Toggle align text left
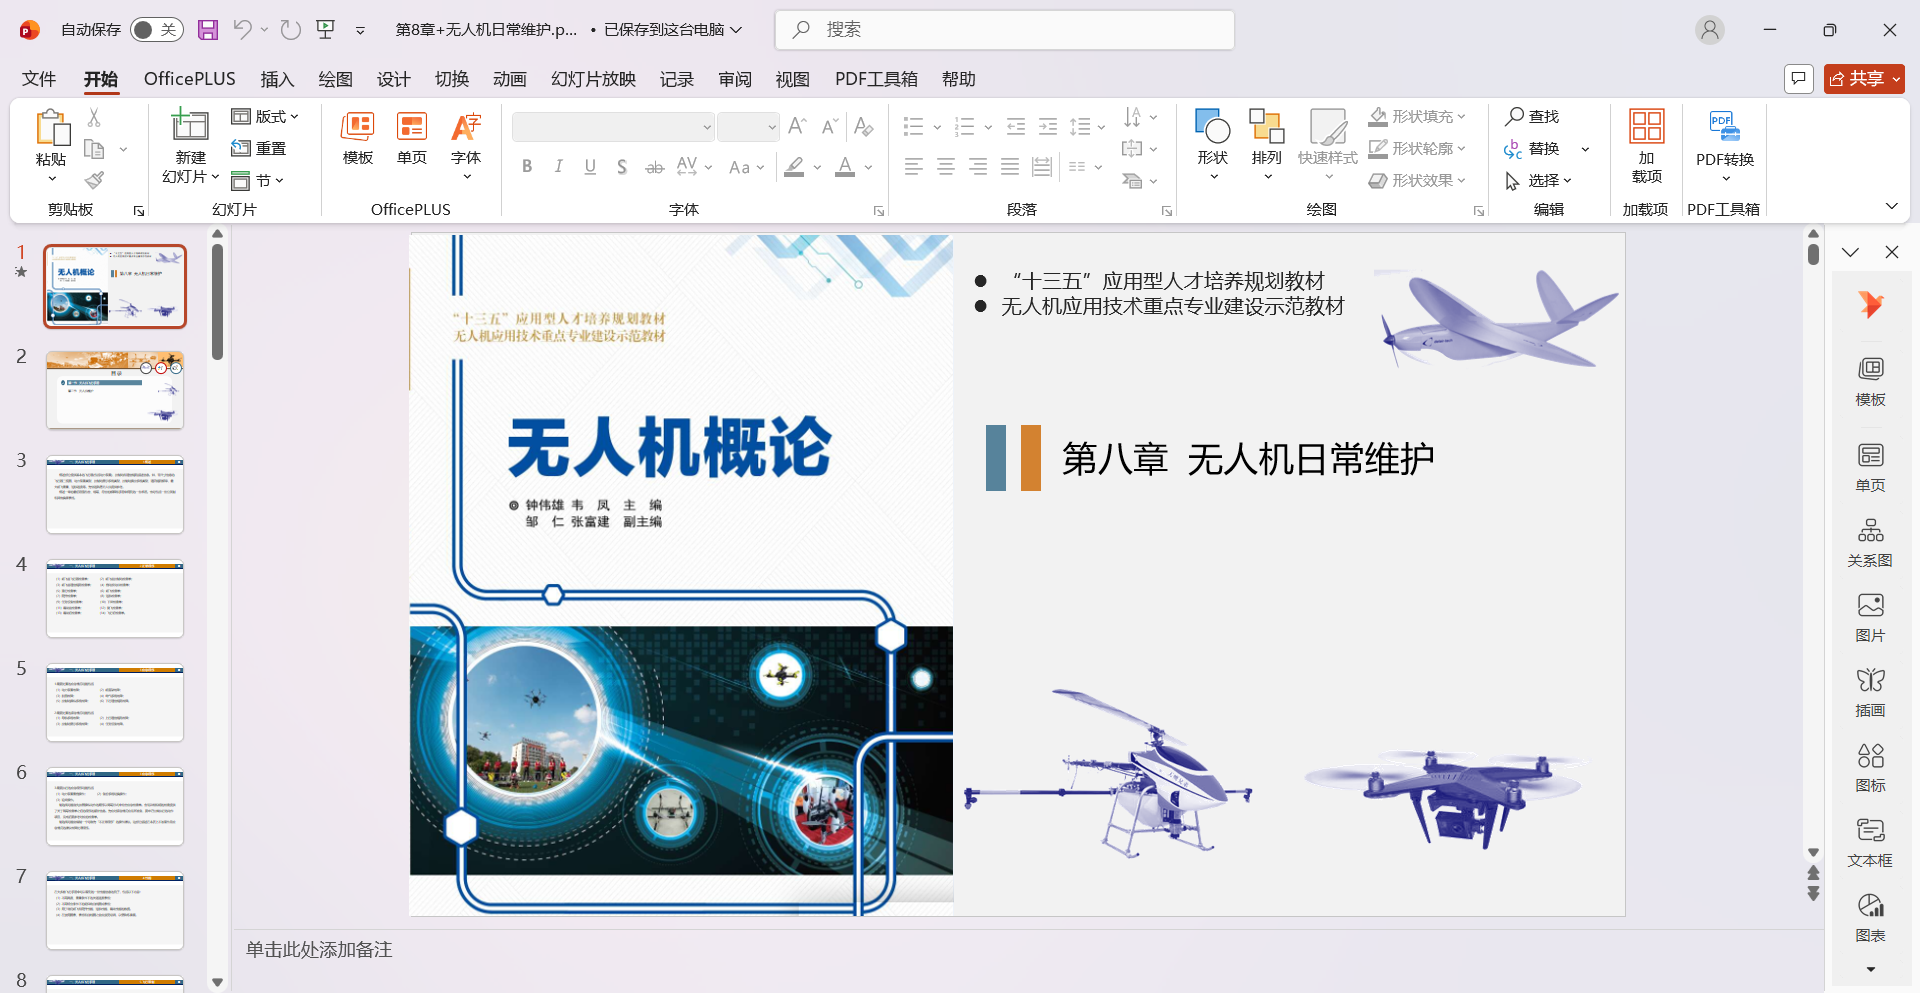The image size is (1920, 993). click(x=914, y=167)
